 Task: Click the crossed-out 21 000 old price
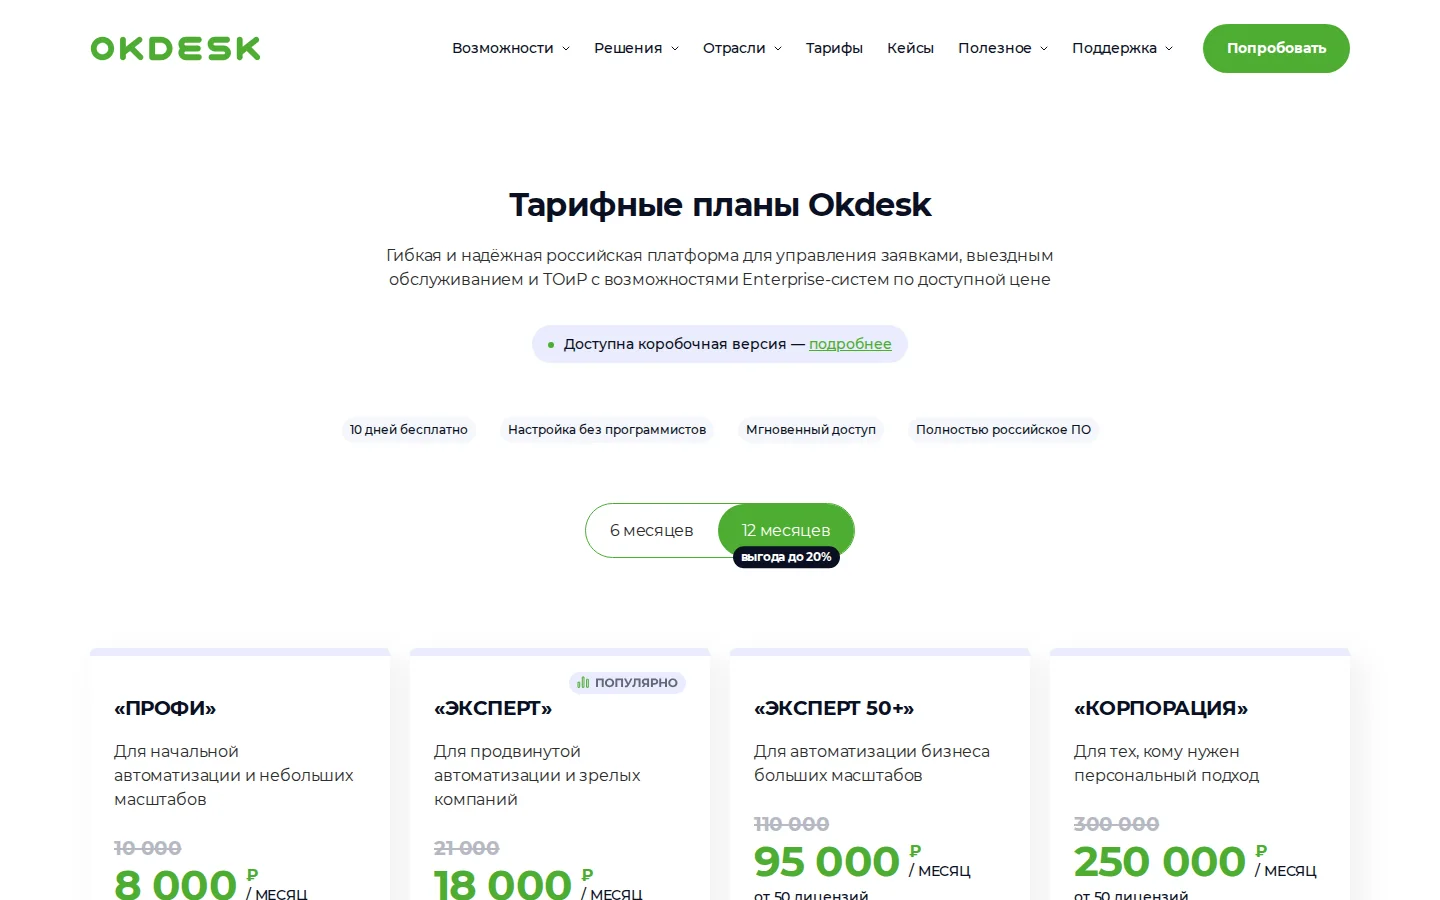tap(466, 848)
